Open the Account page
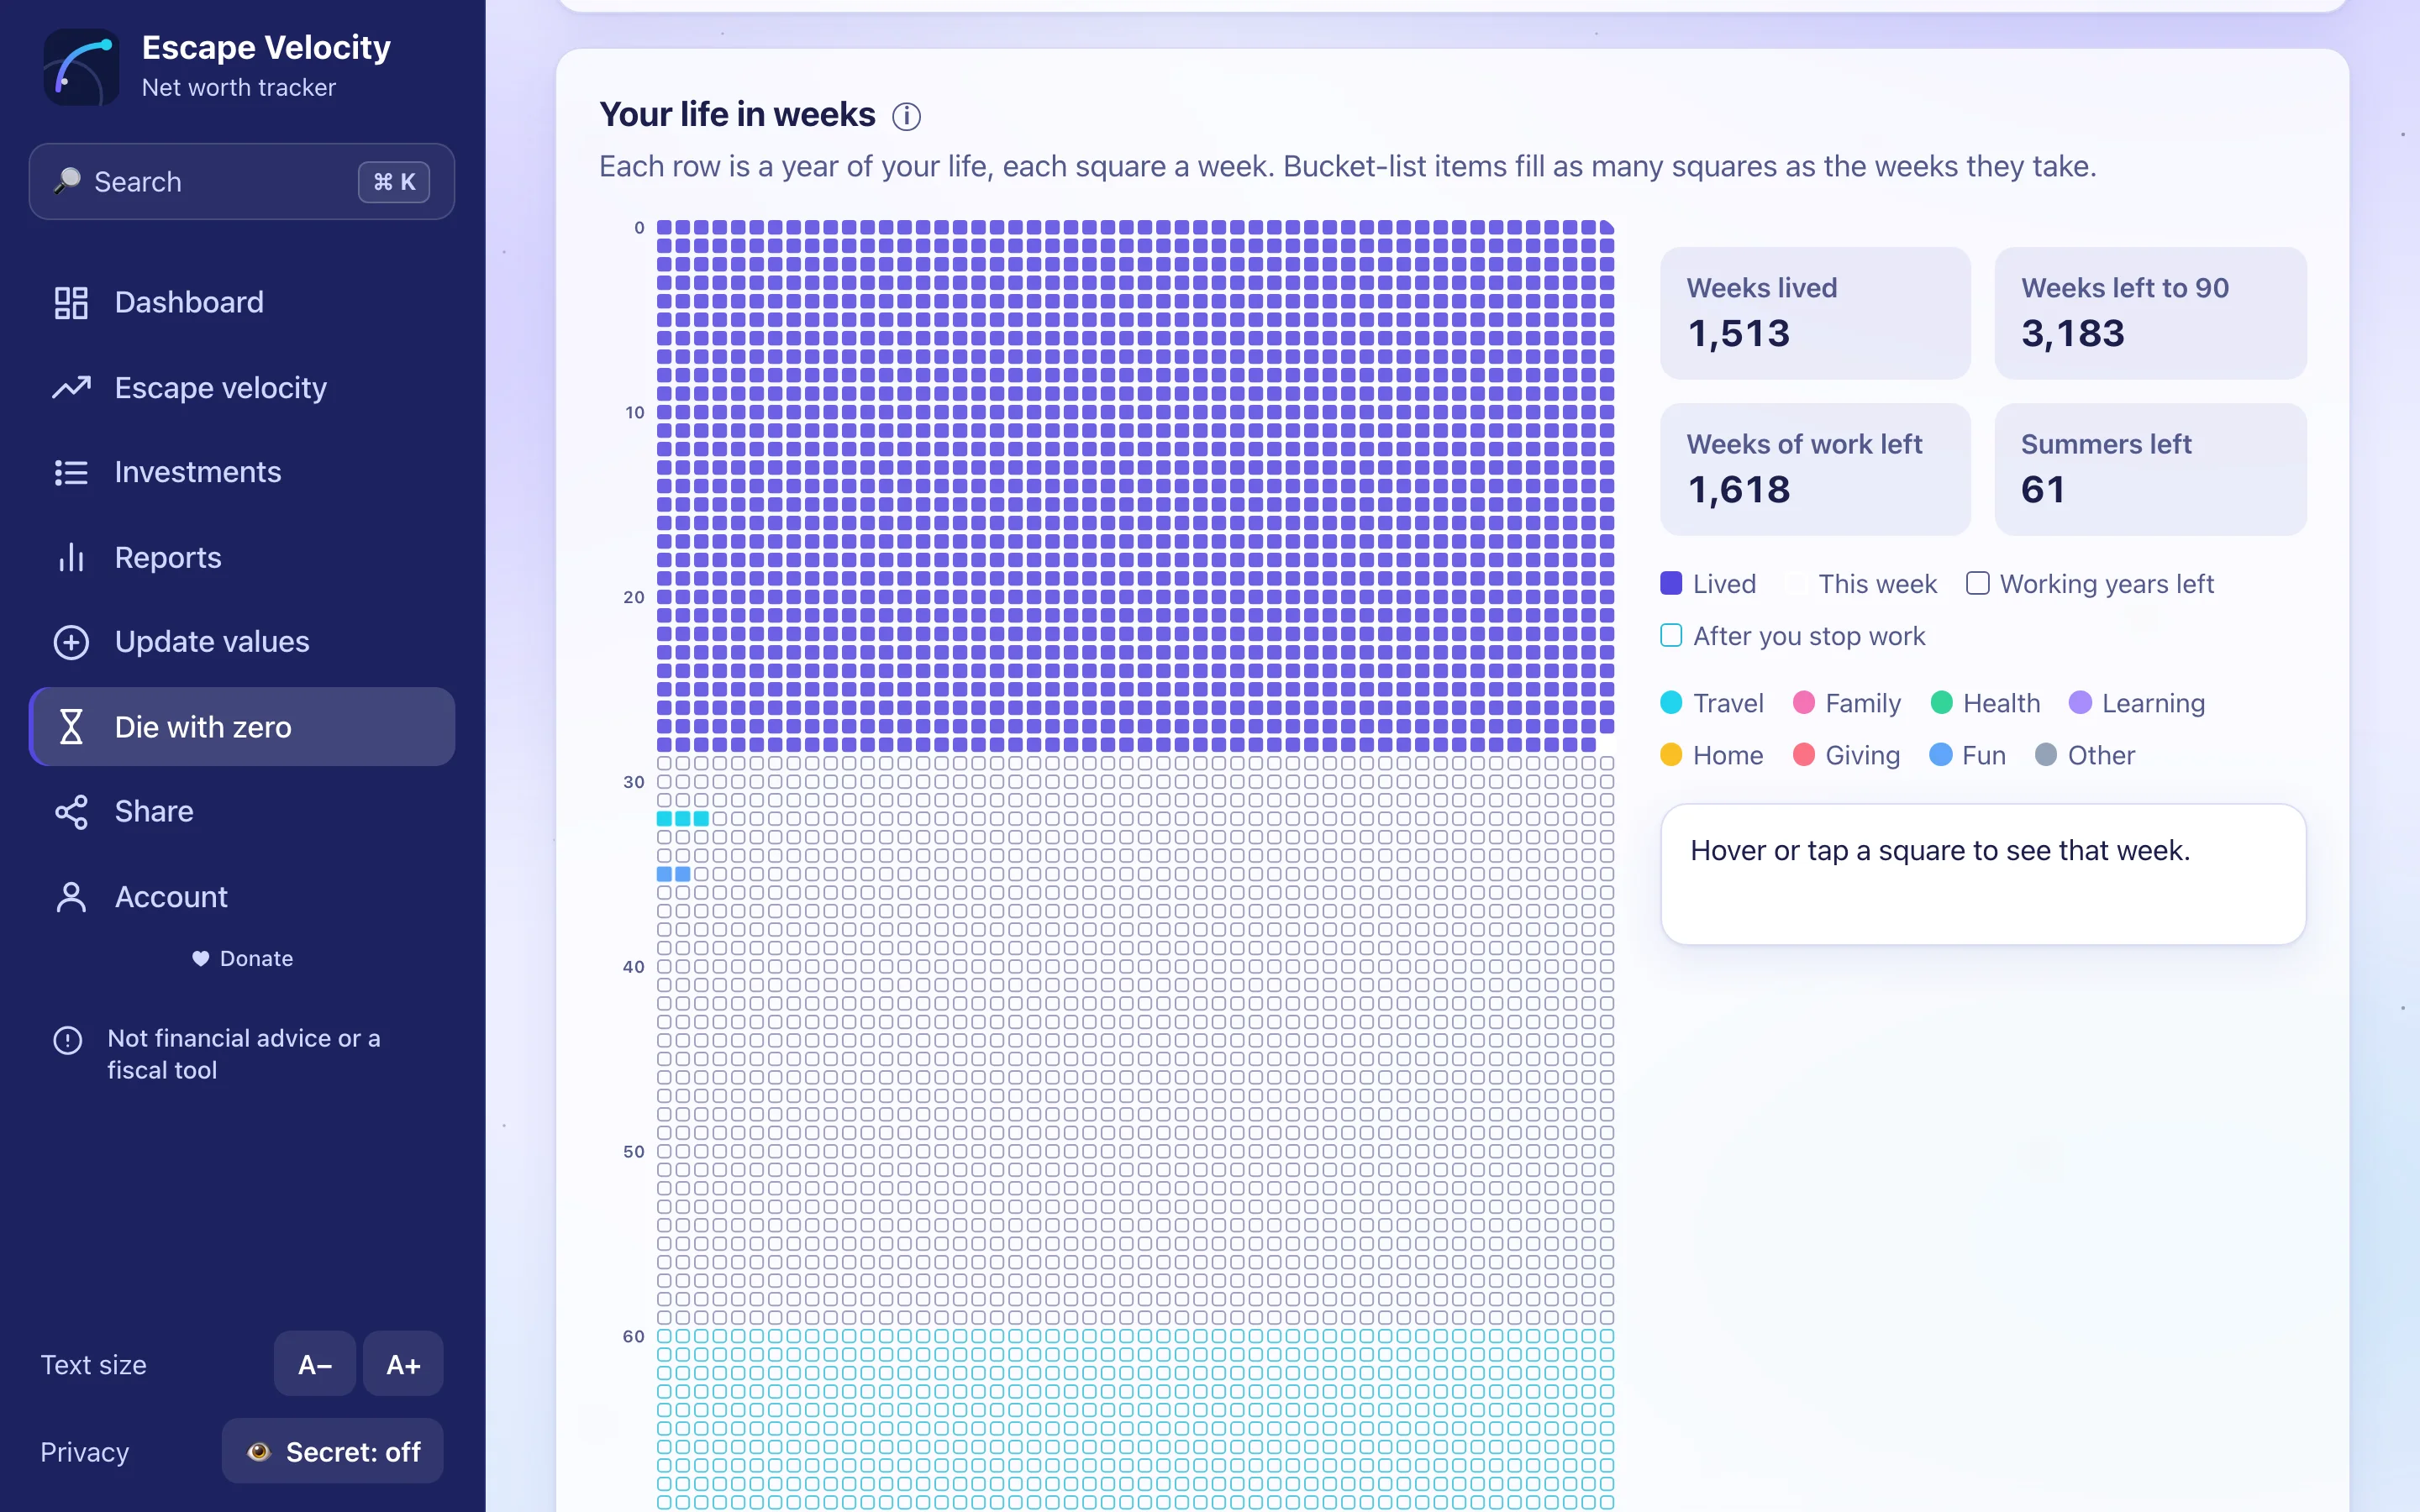The height and width of the screenshot is (1512, 2420). tap(241, 897)
